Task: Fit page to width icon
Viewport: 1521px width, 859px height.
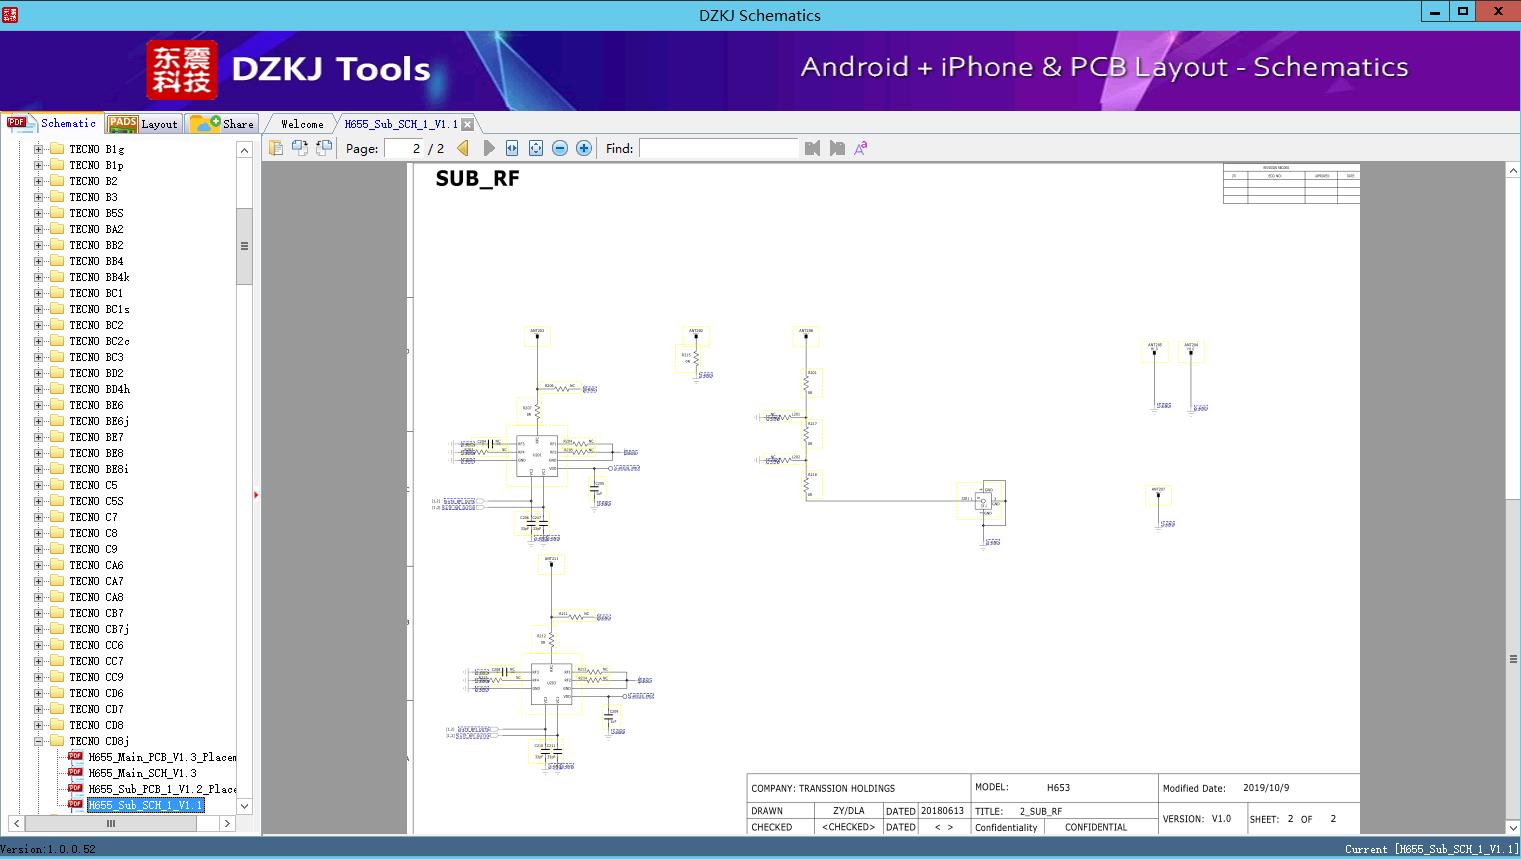Action: (x=512, y=148)
